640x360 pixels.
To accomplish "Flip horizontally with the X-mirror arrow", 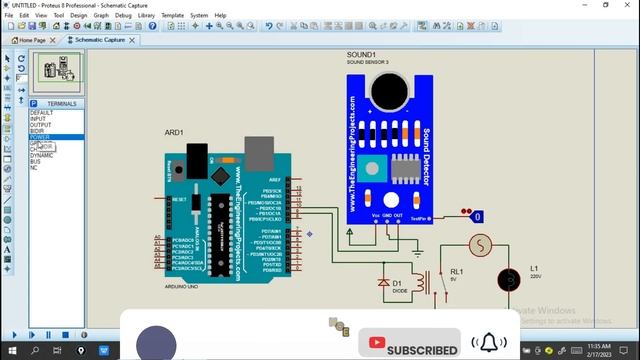I will click(x=22, y=90).
